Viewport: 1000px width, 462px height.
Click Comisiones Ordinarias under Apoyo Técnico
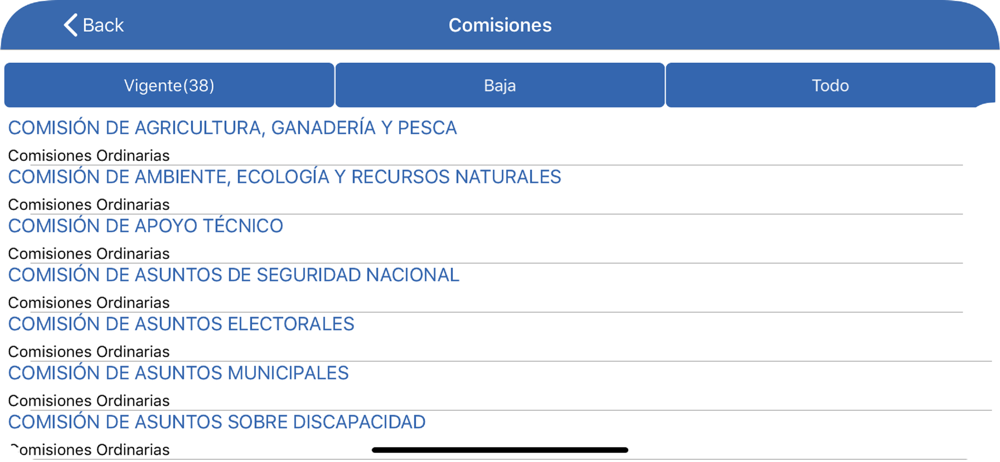pyautogui.click(x=89, y=253)
